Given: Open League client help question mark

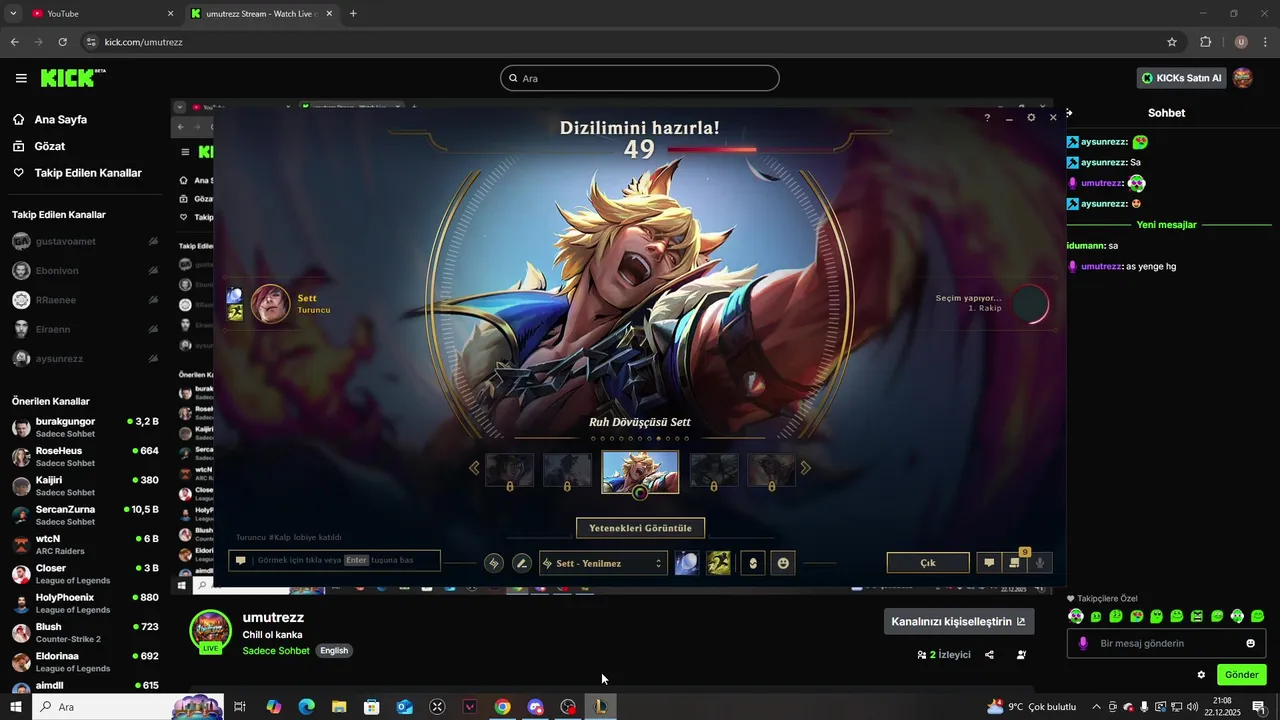Looking at the screenshot, I should click(x=987, y=118).
